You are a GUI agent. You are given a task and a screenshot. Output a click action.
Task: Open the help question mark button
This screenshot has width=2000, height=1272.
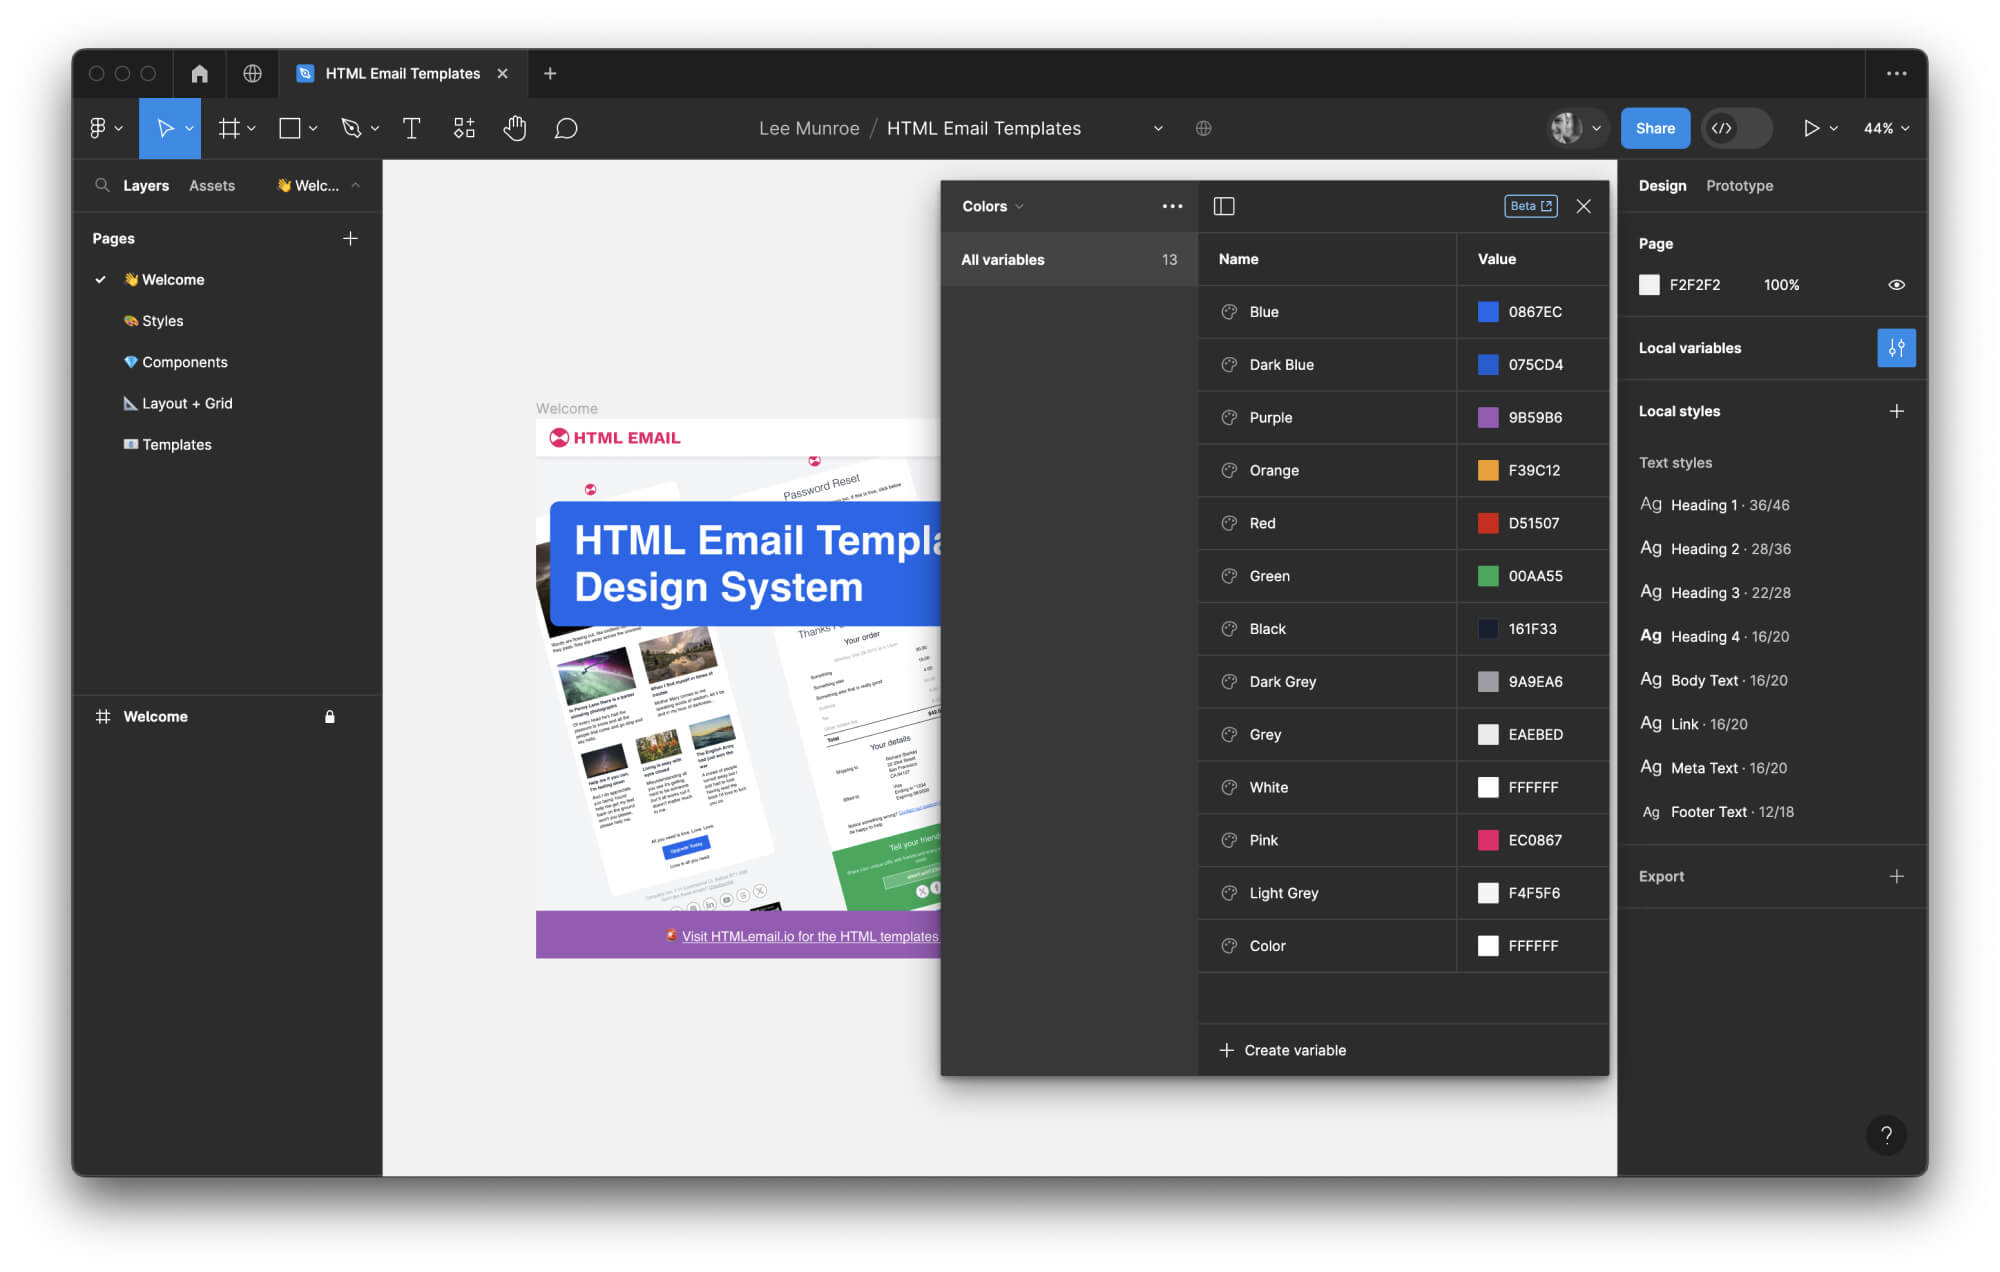1886,1134
